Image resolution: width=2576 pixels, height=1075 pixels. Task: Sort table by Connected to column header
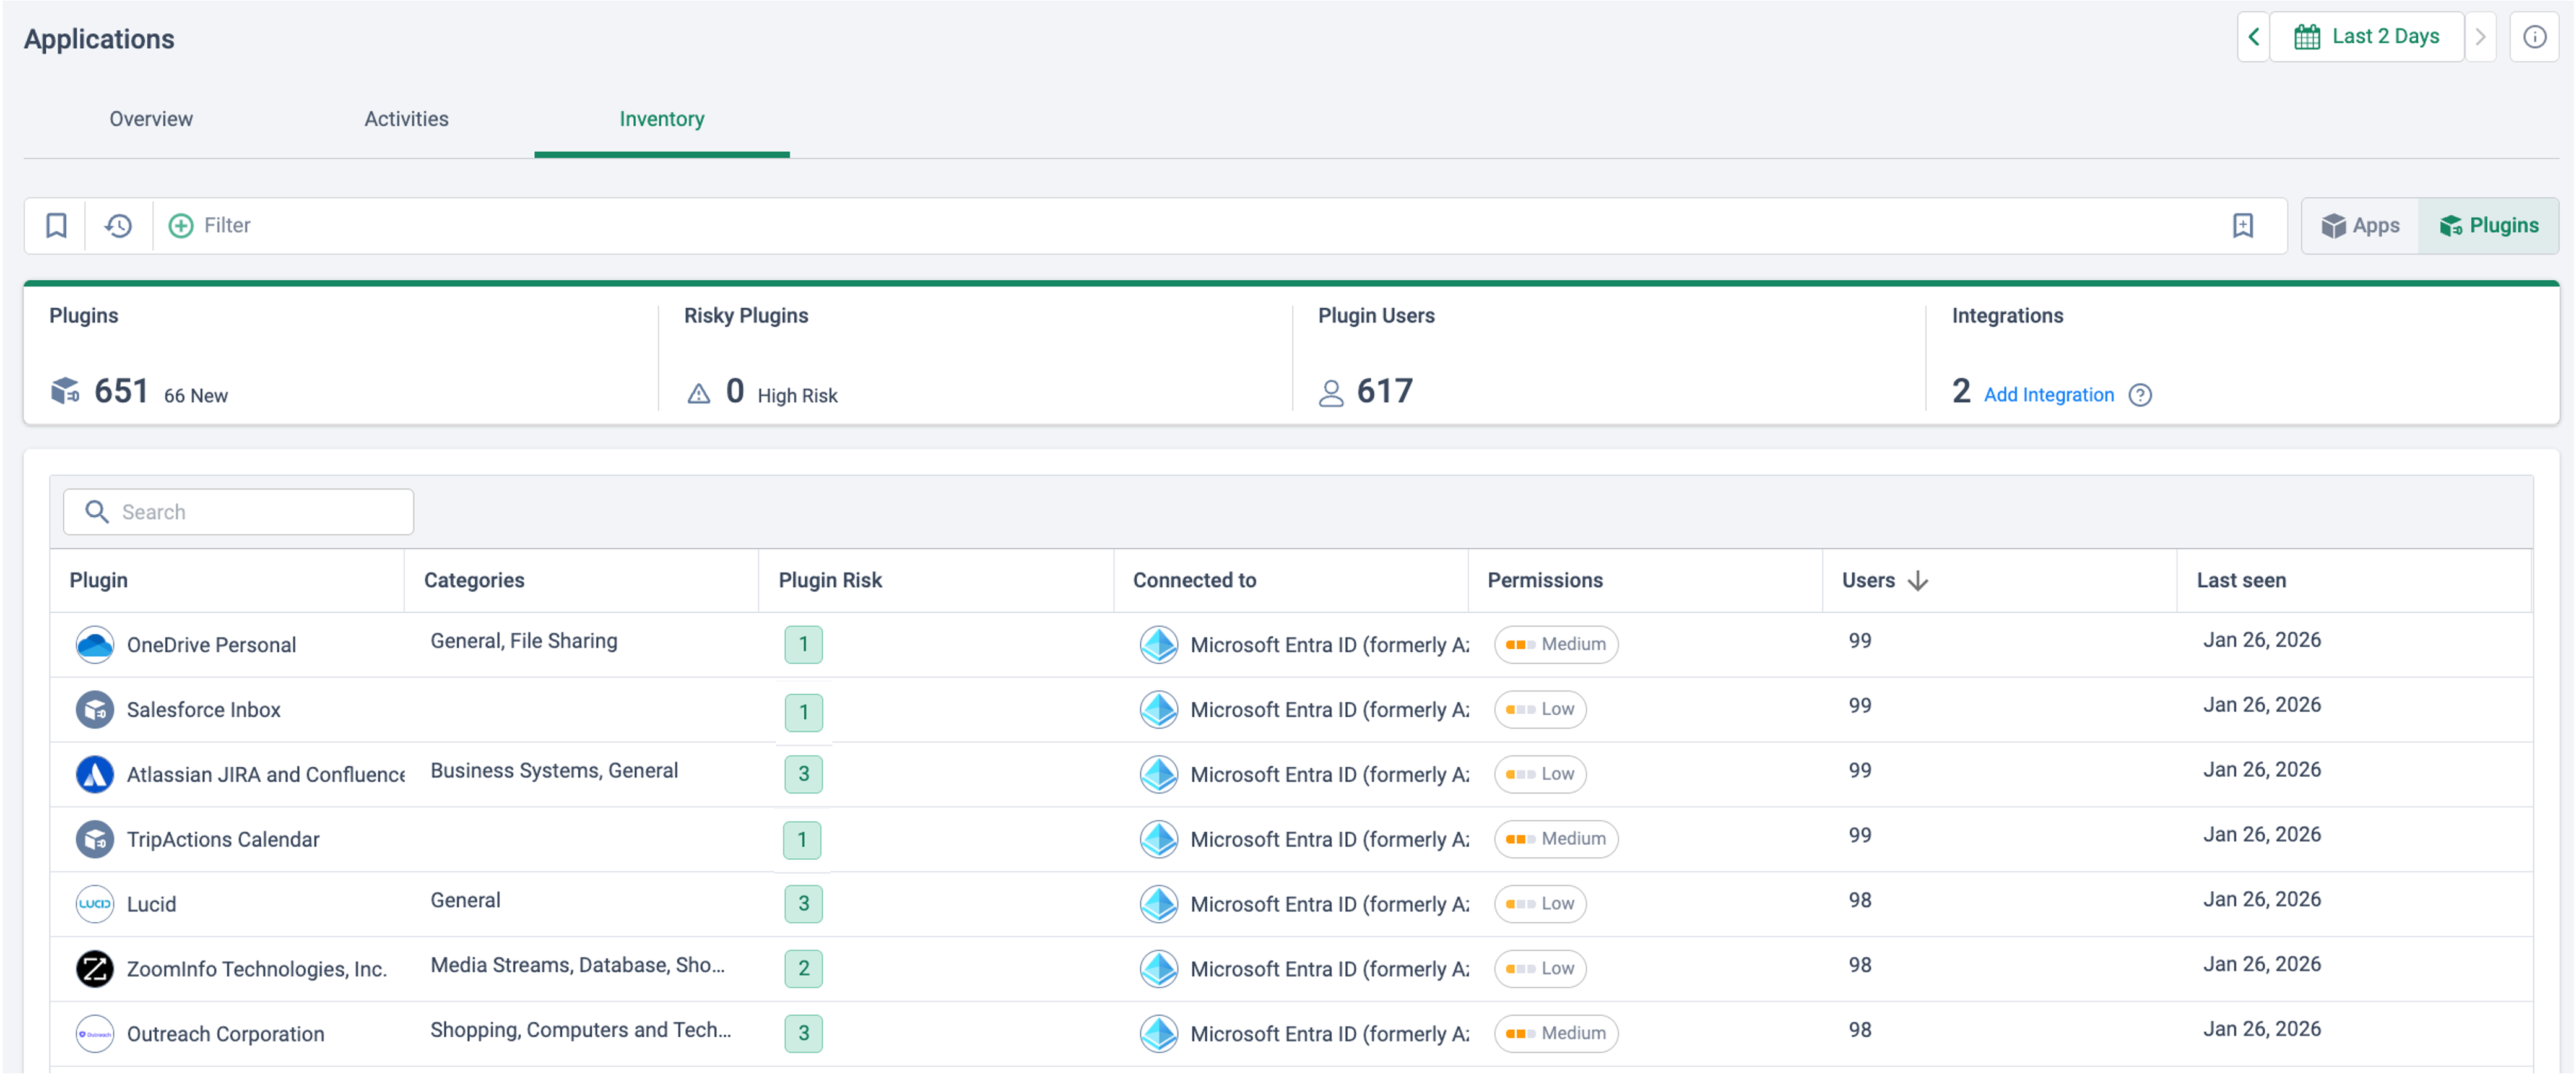pos(1194,581)
